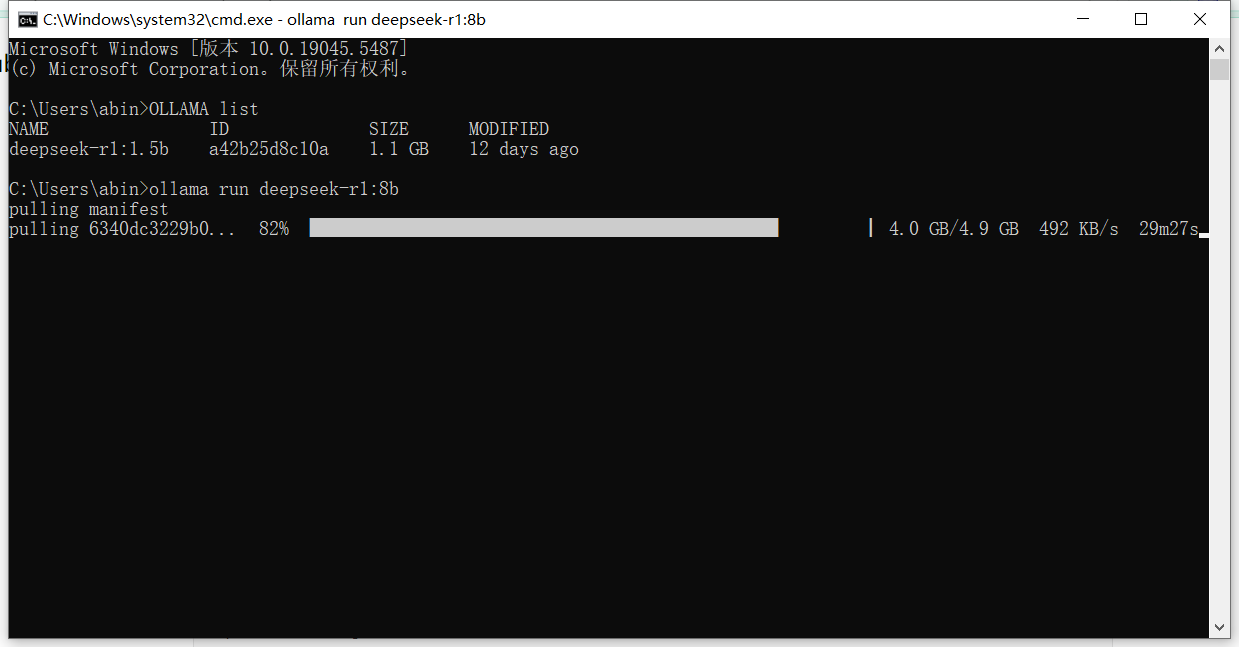
Task: Click the window title text 'ollama run deepseek-r1:8b'
Action: pos(387,19)
